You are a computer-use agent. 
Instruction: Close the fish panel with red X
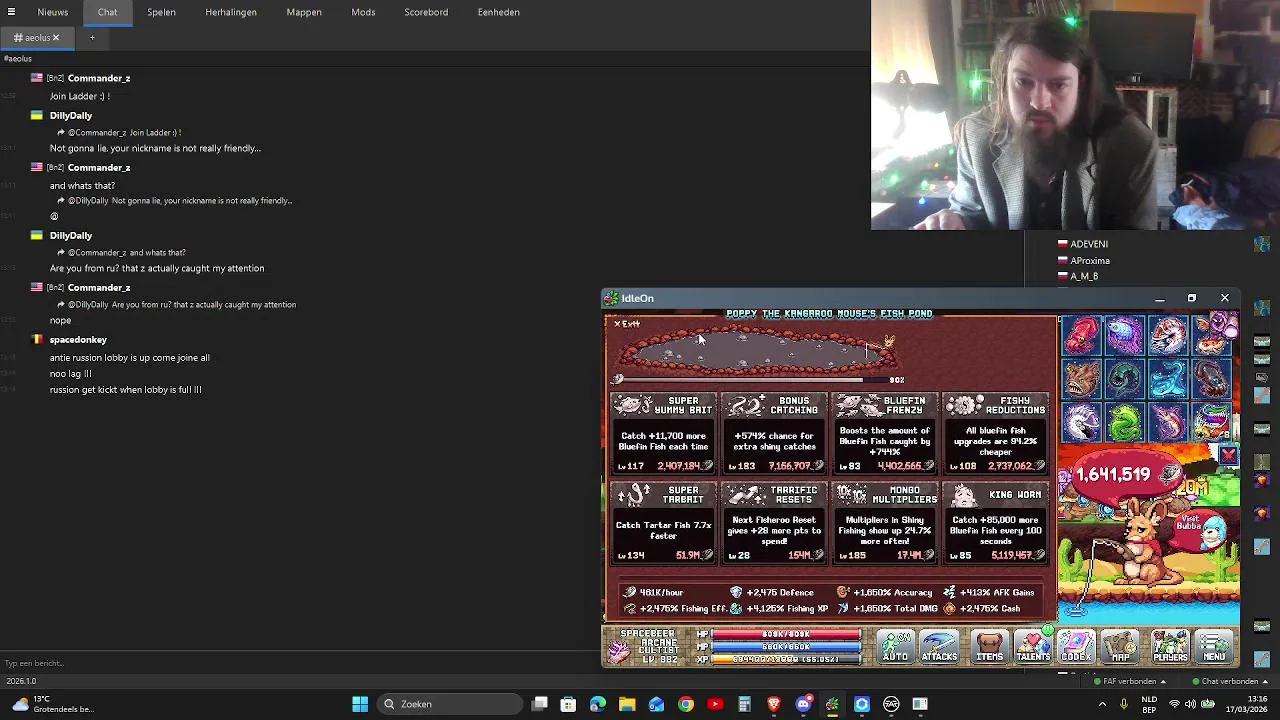1228,456
